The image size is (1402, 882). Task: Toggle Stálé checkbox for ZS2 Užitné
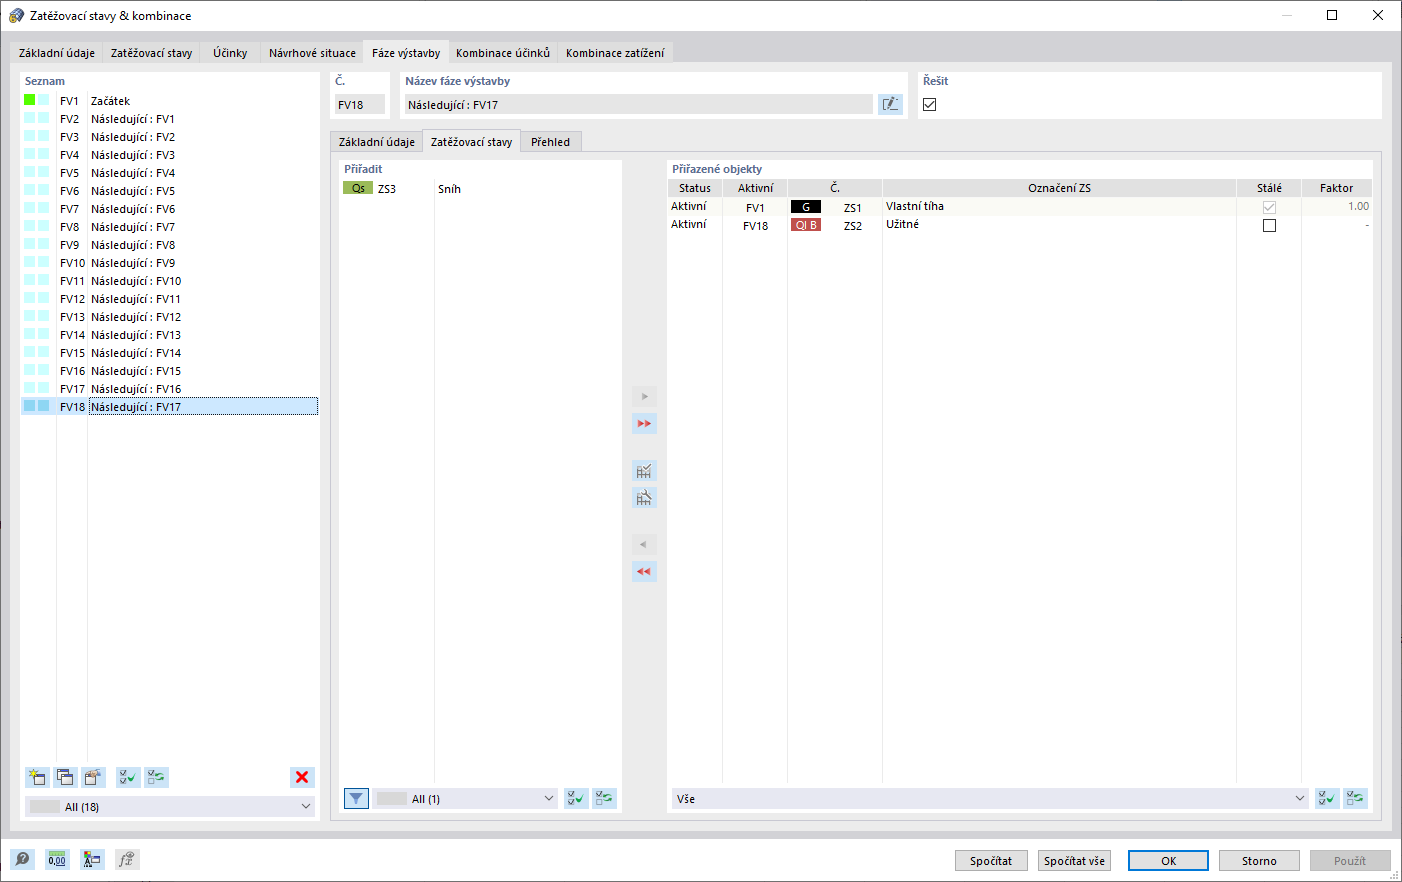pos(1269,225)
